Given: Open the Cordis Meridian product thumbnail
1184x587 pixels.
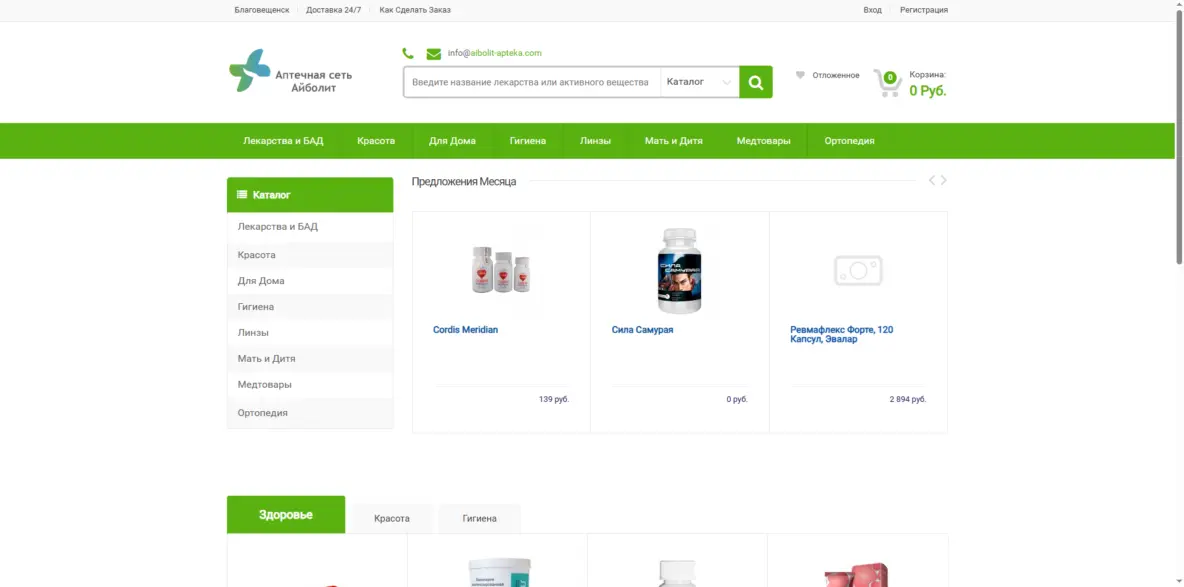Looking at the screenshot, I should (x=501, y=270).
